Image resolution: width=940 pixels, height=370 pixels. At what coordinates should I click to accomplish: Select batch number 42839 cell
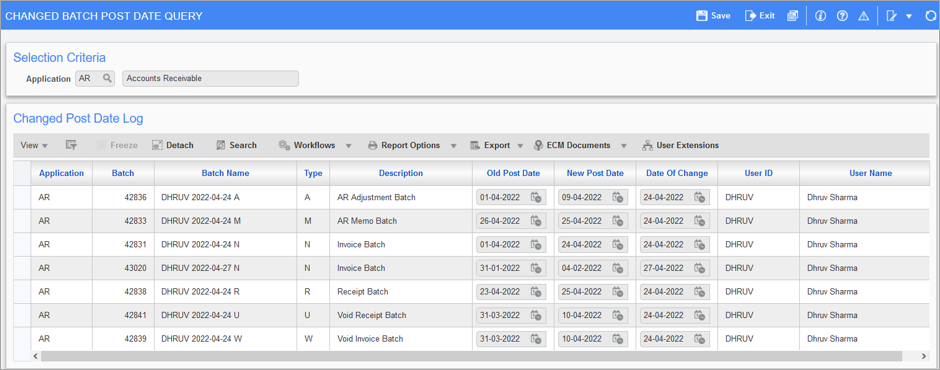coord(123,339)
